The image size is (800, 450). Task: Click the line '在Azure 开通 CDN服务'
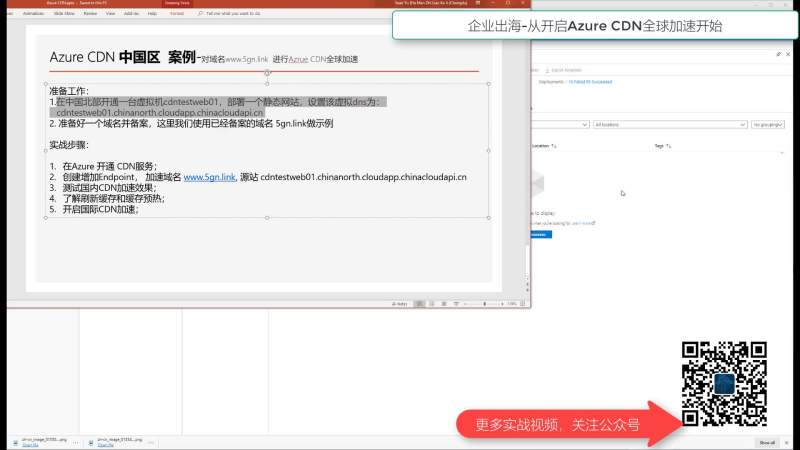pos(109,166)
